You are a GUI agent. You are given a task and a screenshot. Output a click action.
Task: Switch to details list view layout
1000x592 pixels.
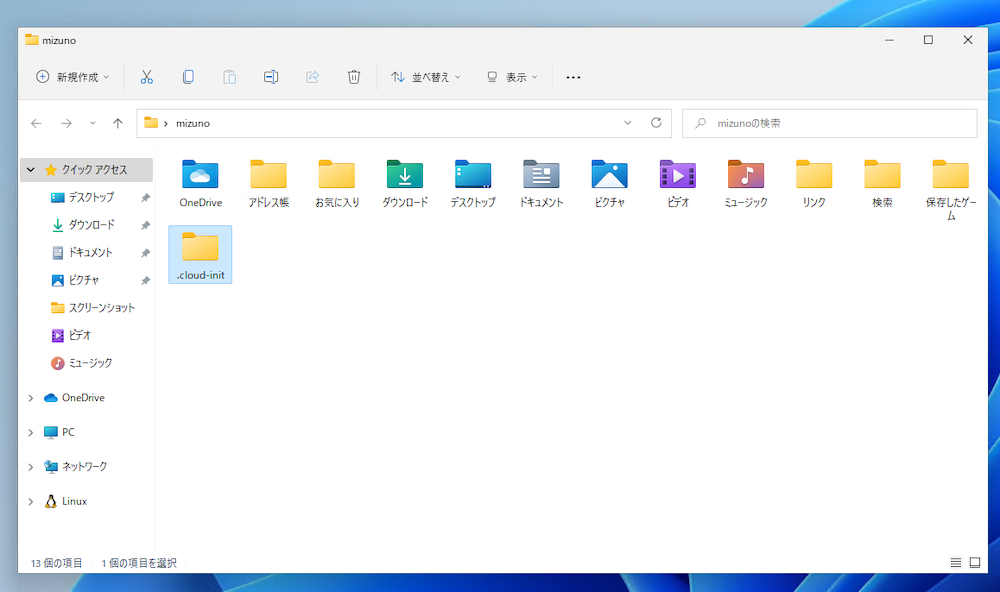[955, 563]
